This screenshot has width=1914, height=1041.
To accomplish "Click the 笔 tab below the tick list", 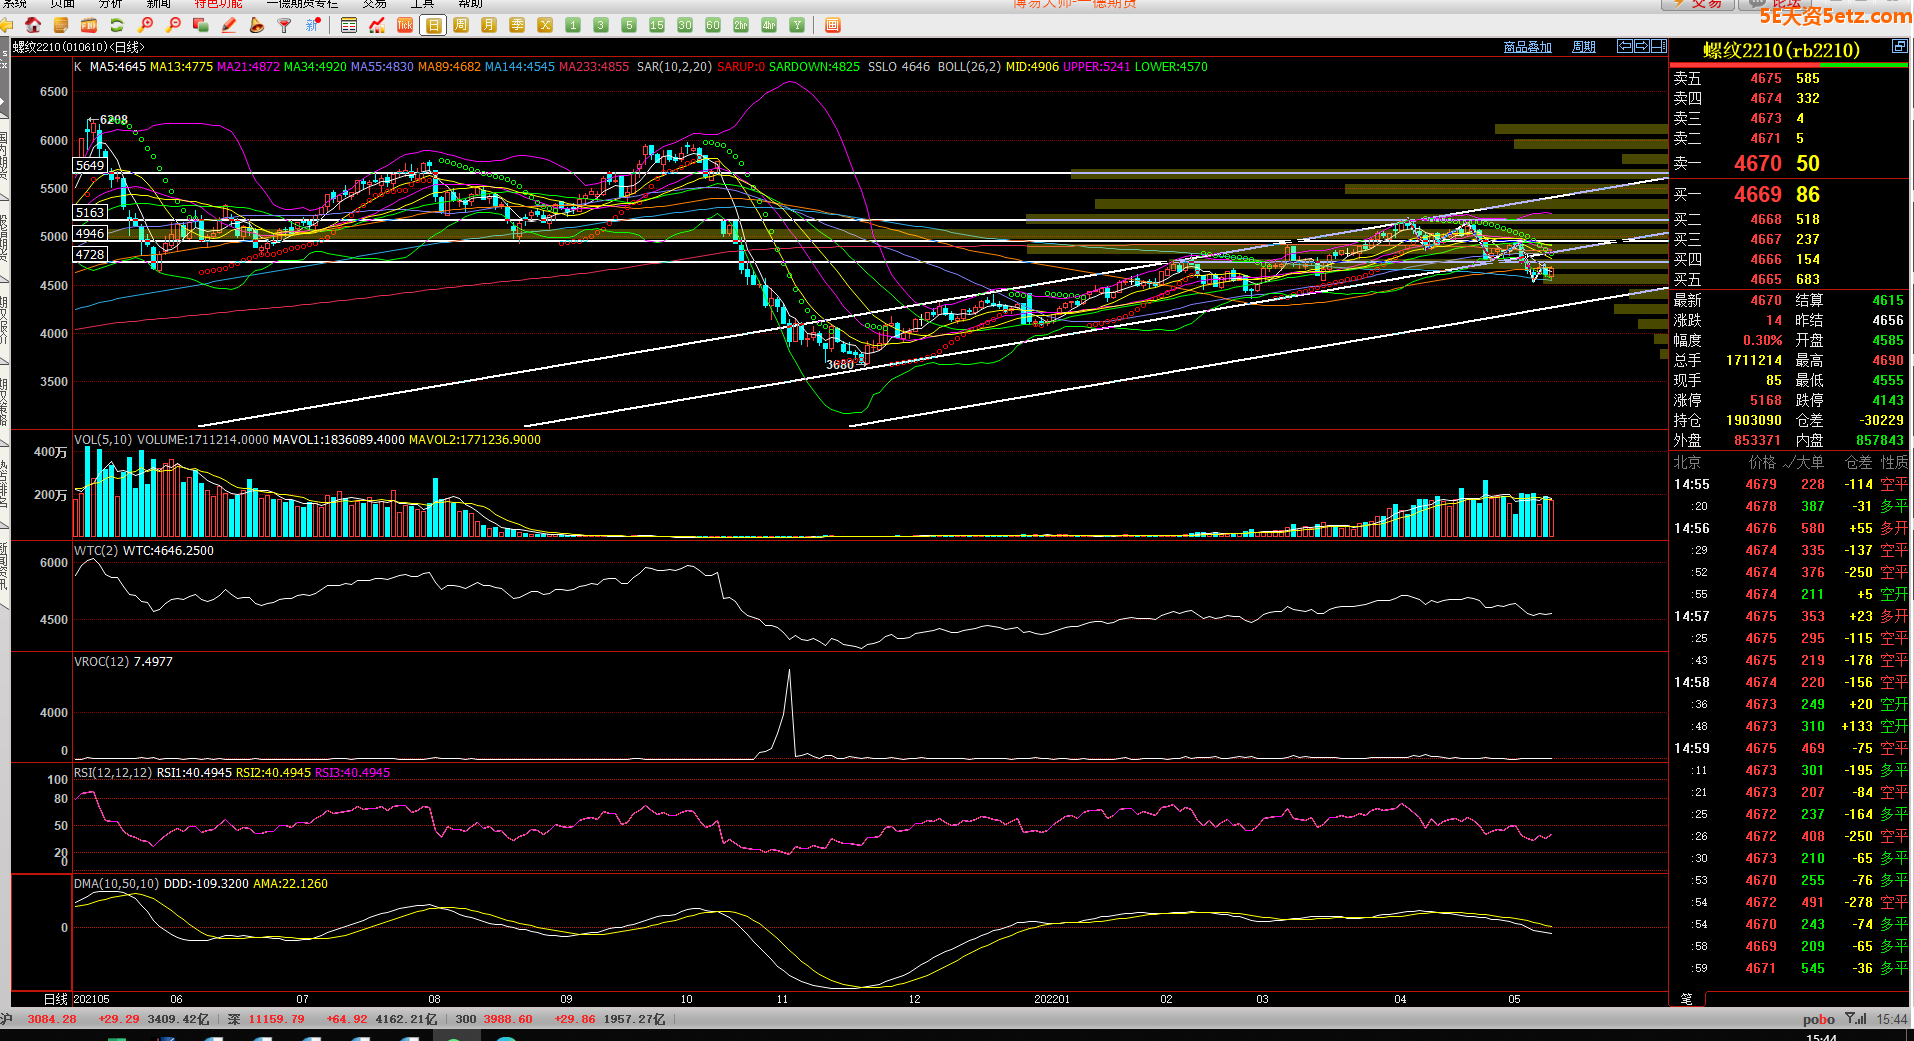I will (1686, 999).
